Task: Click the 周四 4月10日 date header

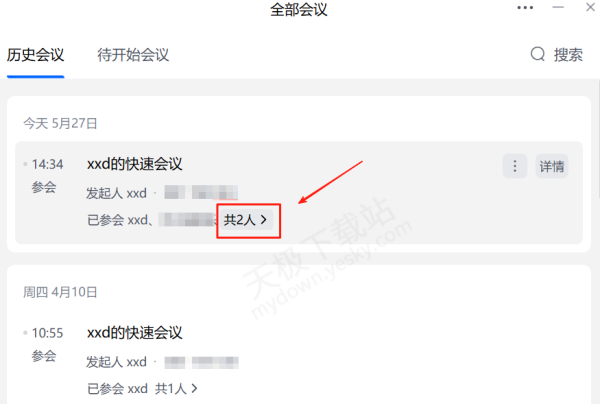Action: 60,292
